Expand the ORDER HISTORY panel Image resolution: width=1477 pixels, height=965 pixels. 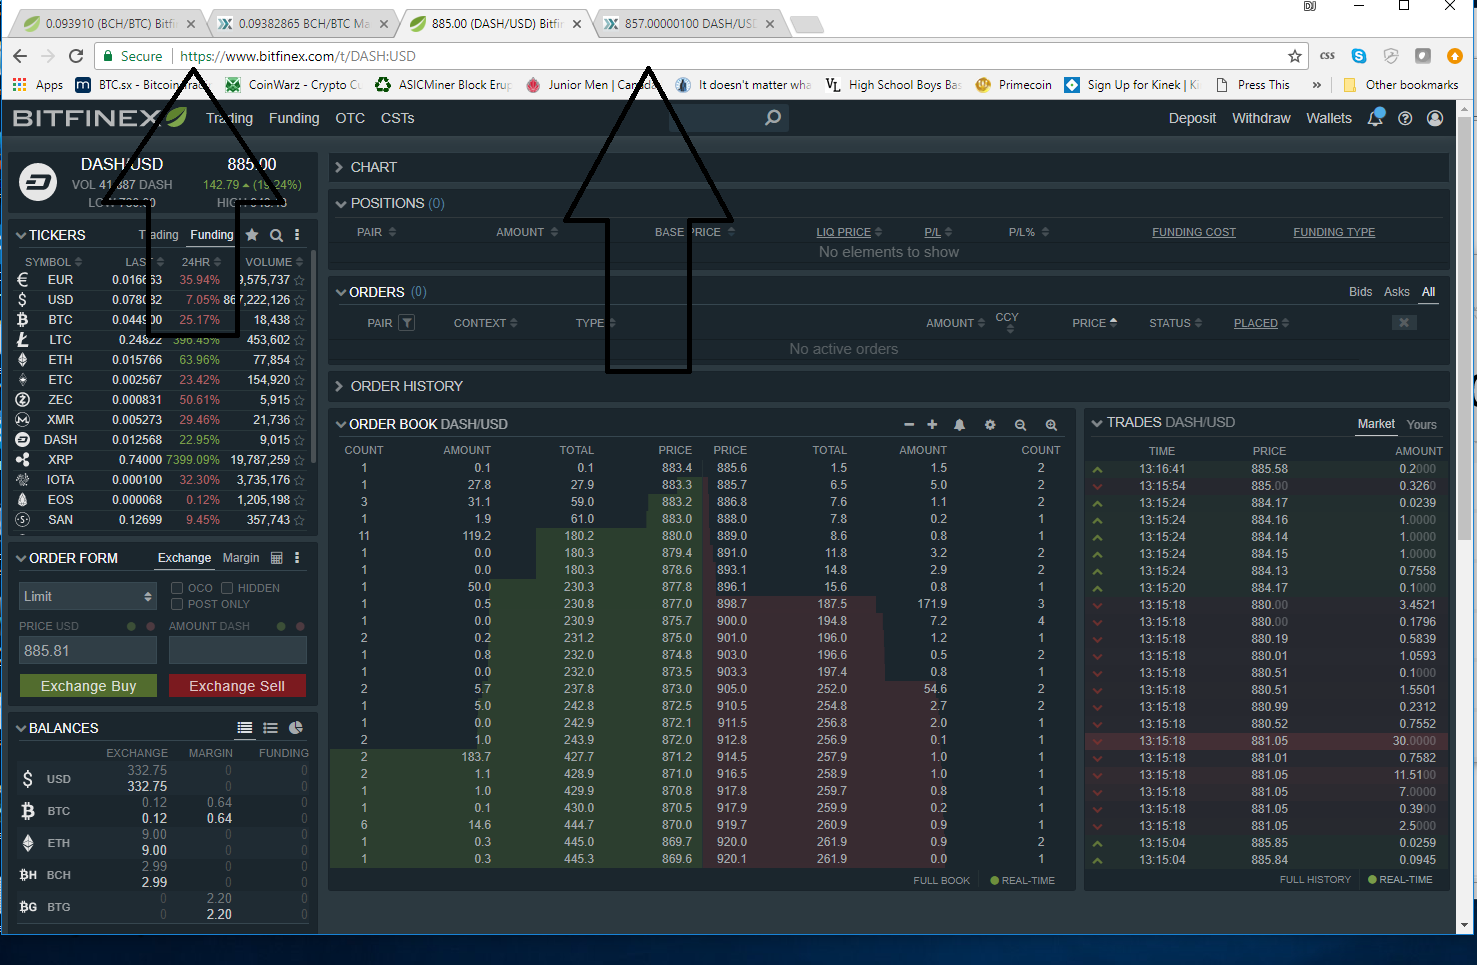pos(340,386)
